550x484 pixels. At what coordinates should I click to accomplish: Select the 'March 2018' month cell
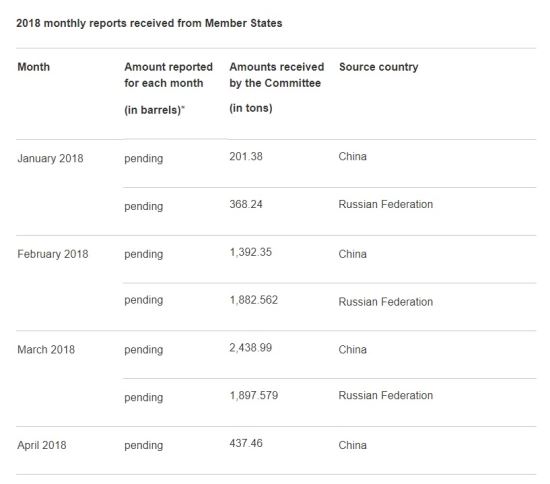[x=46, y=350]
